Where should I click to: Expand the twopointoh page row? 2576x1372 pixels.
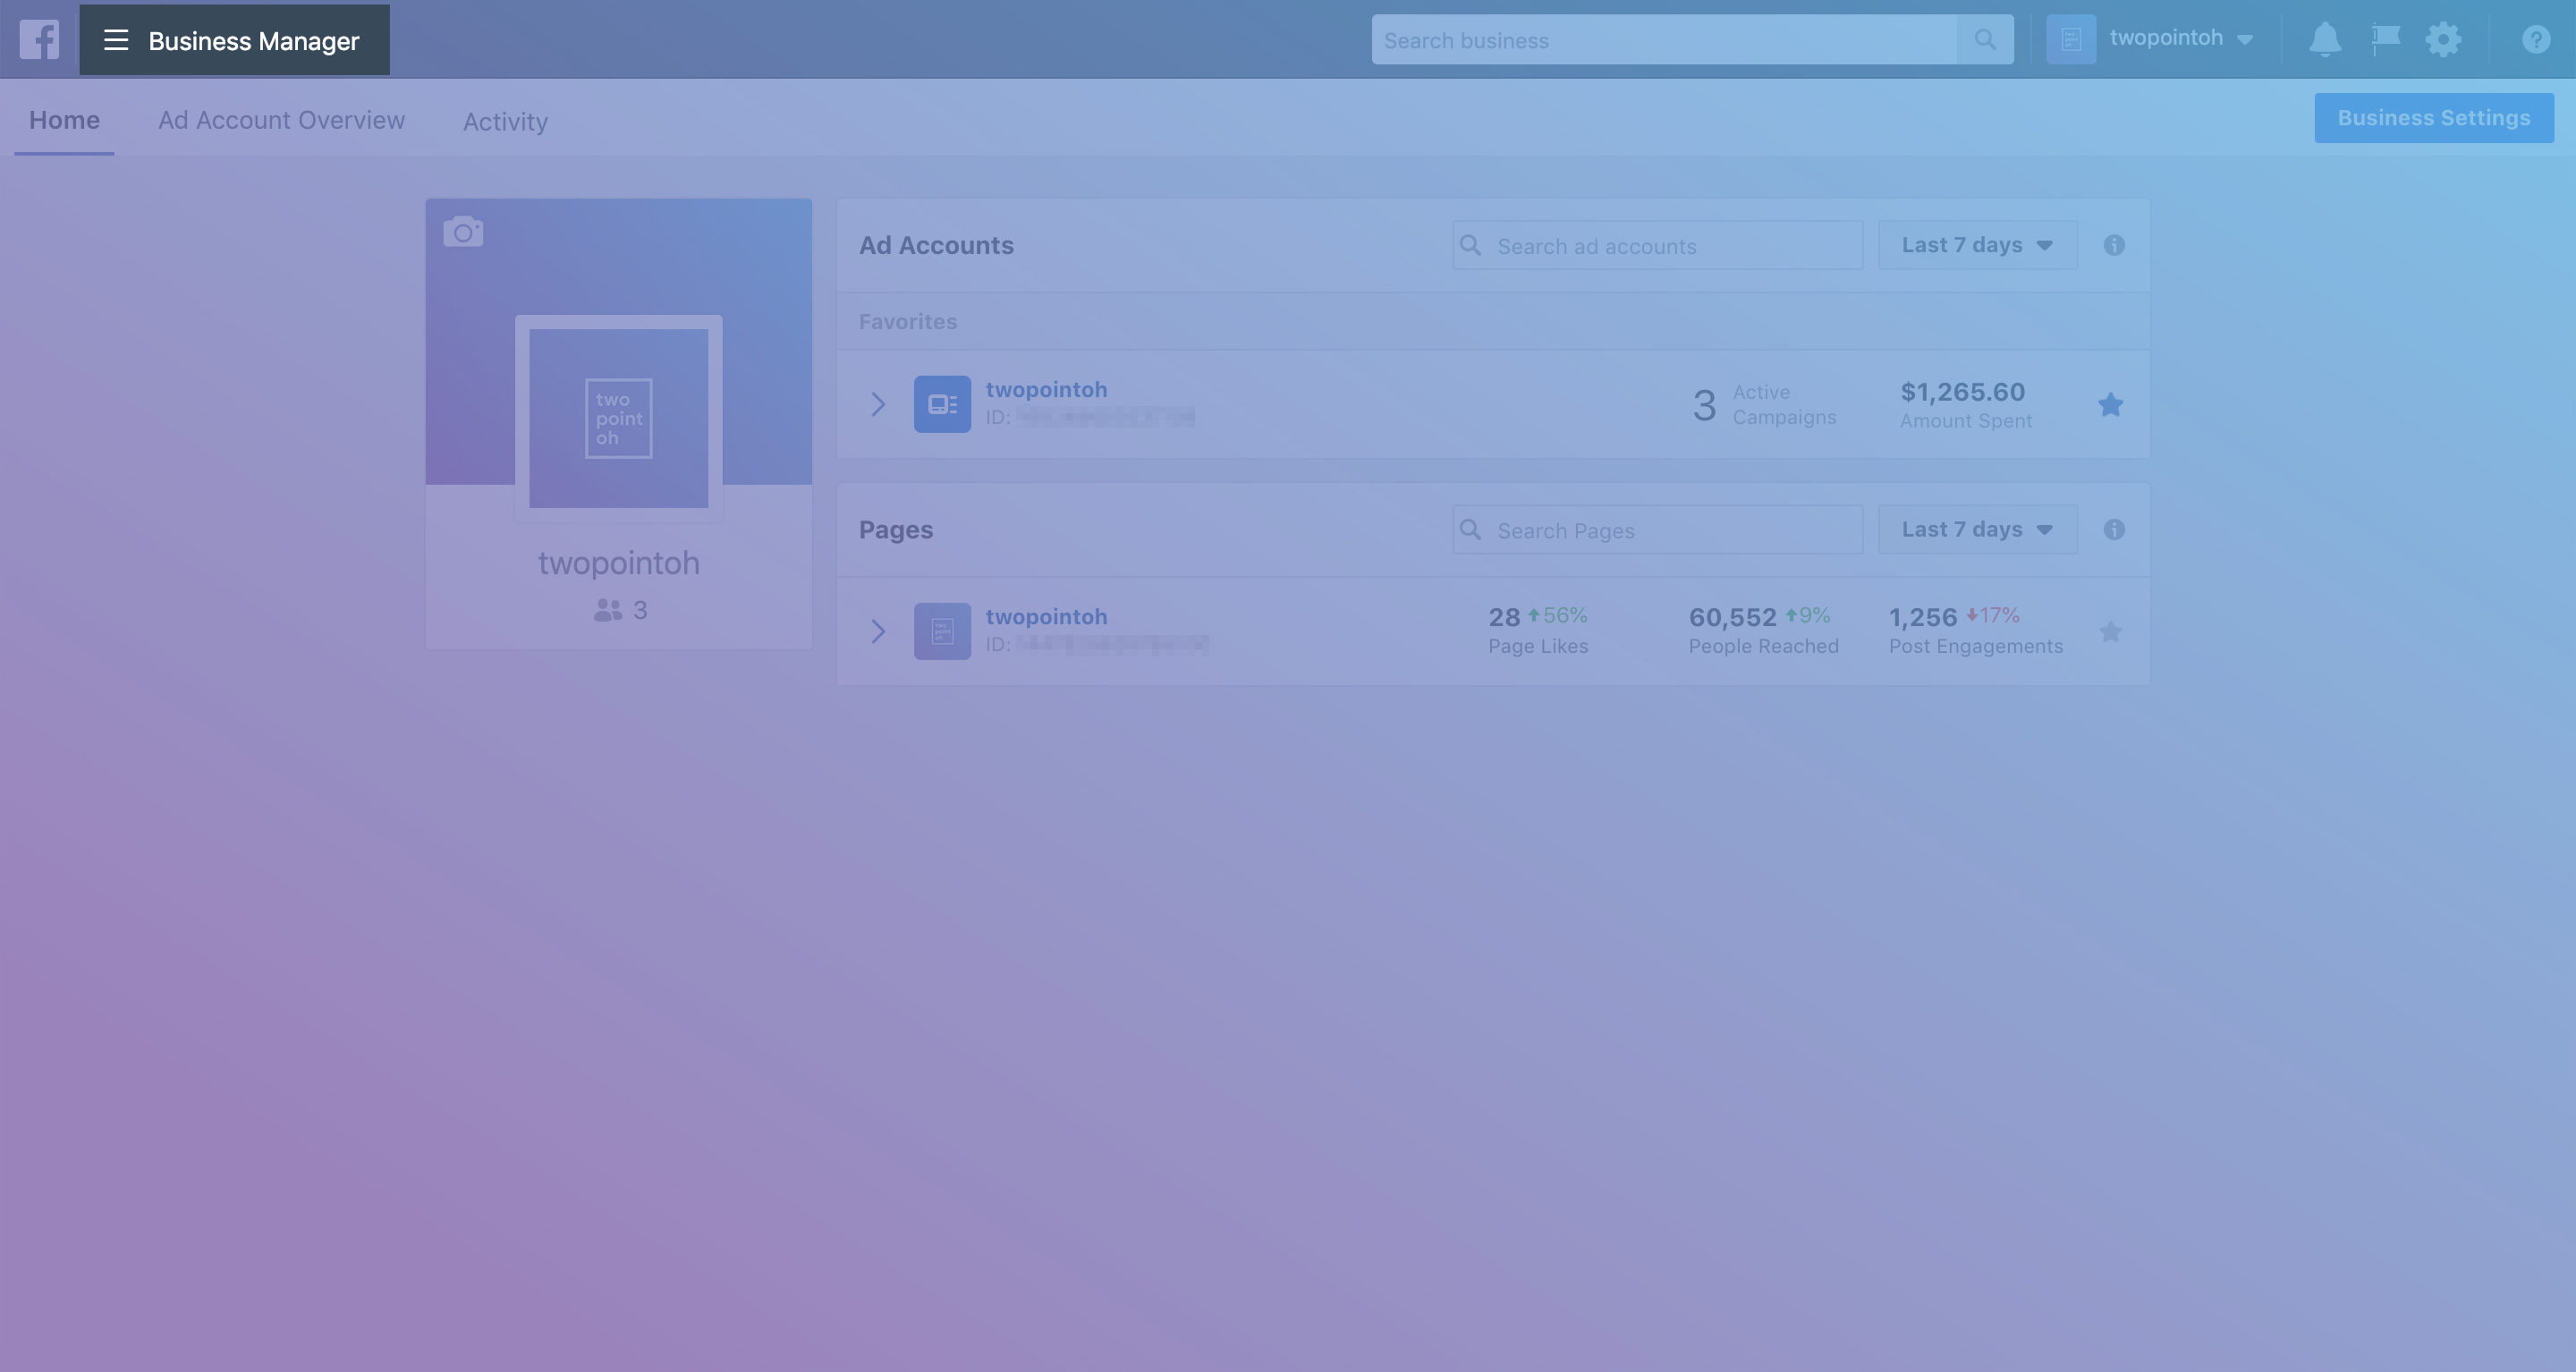tap(878, 631)
